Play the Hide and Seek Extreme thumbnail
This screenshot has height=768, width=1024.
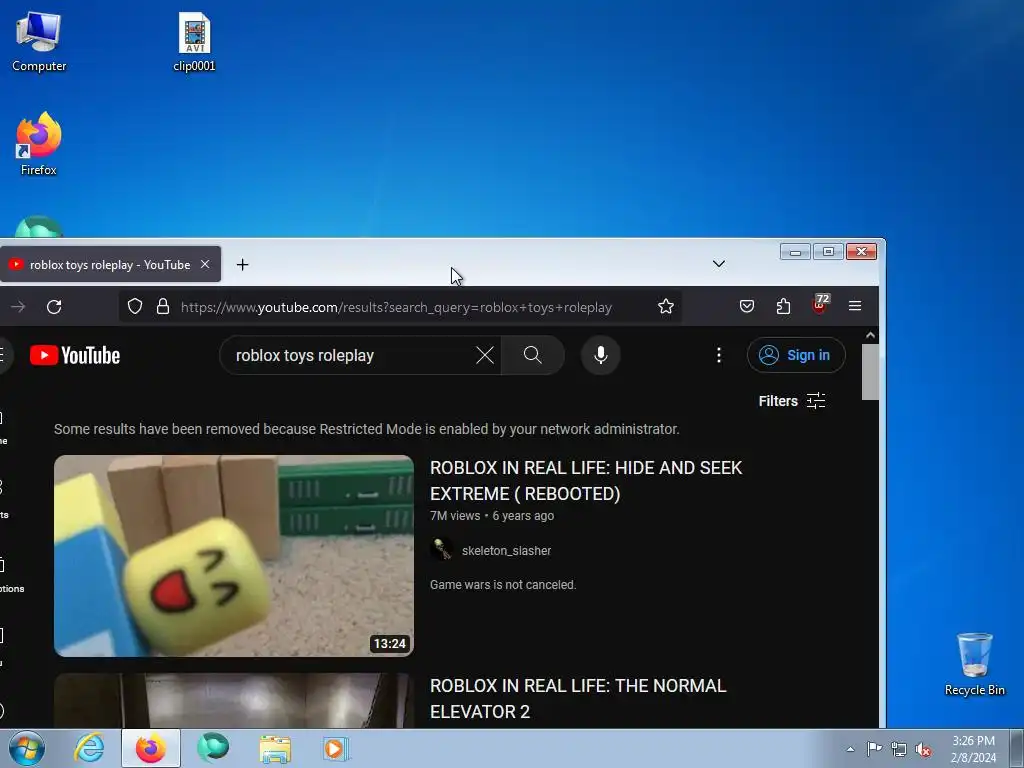pyautogui.click(x=234, y=556)
